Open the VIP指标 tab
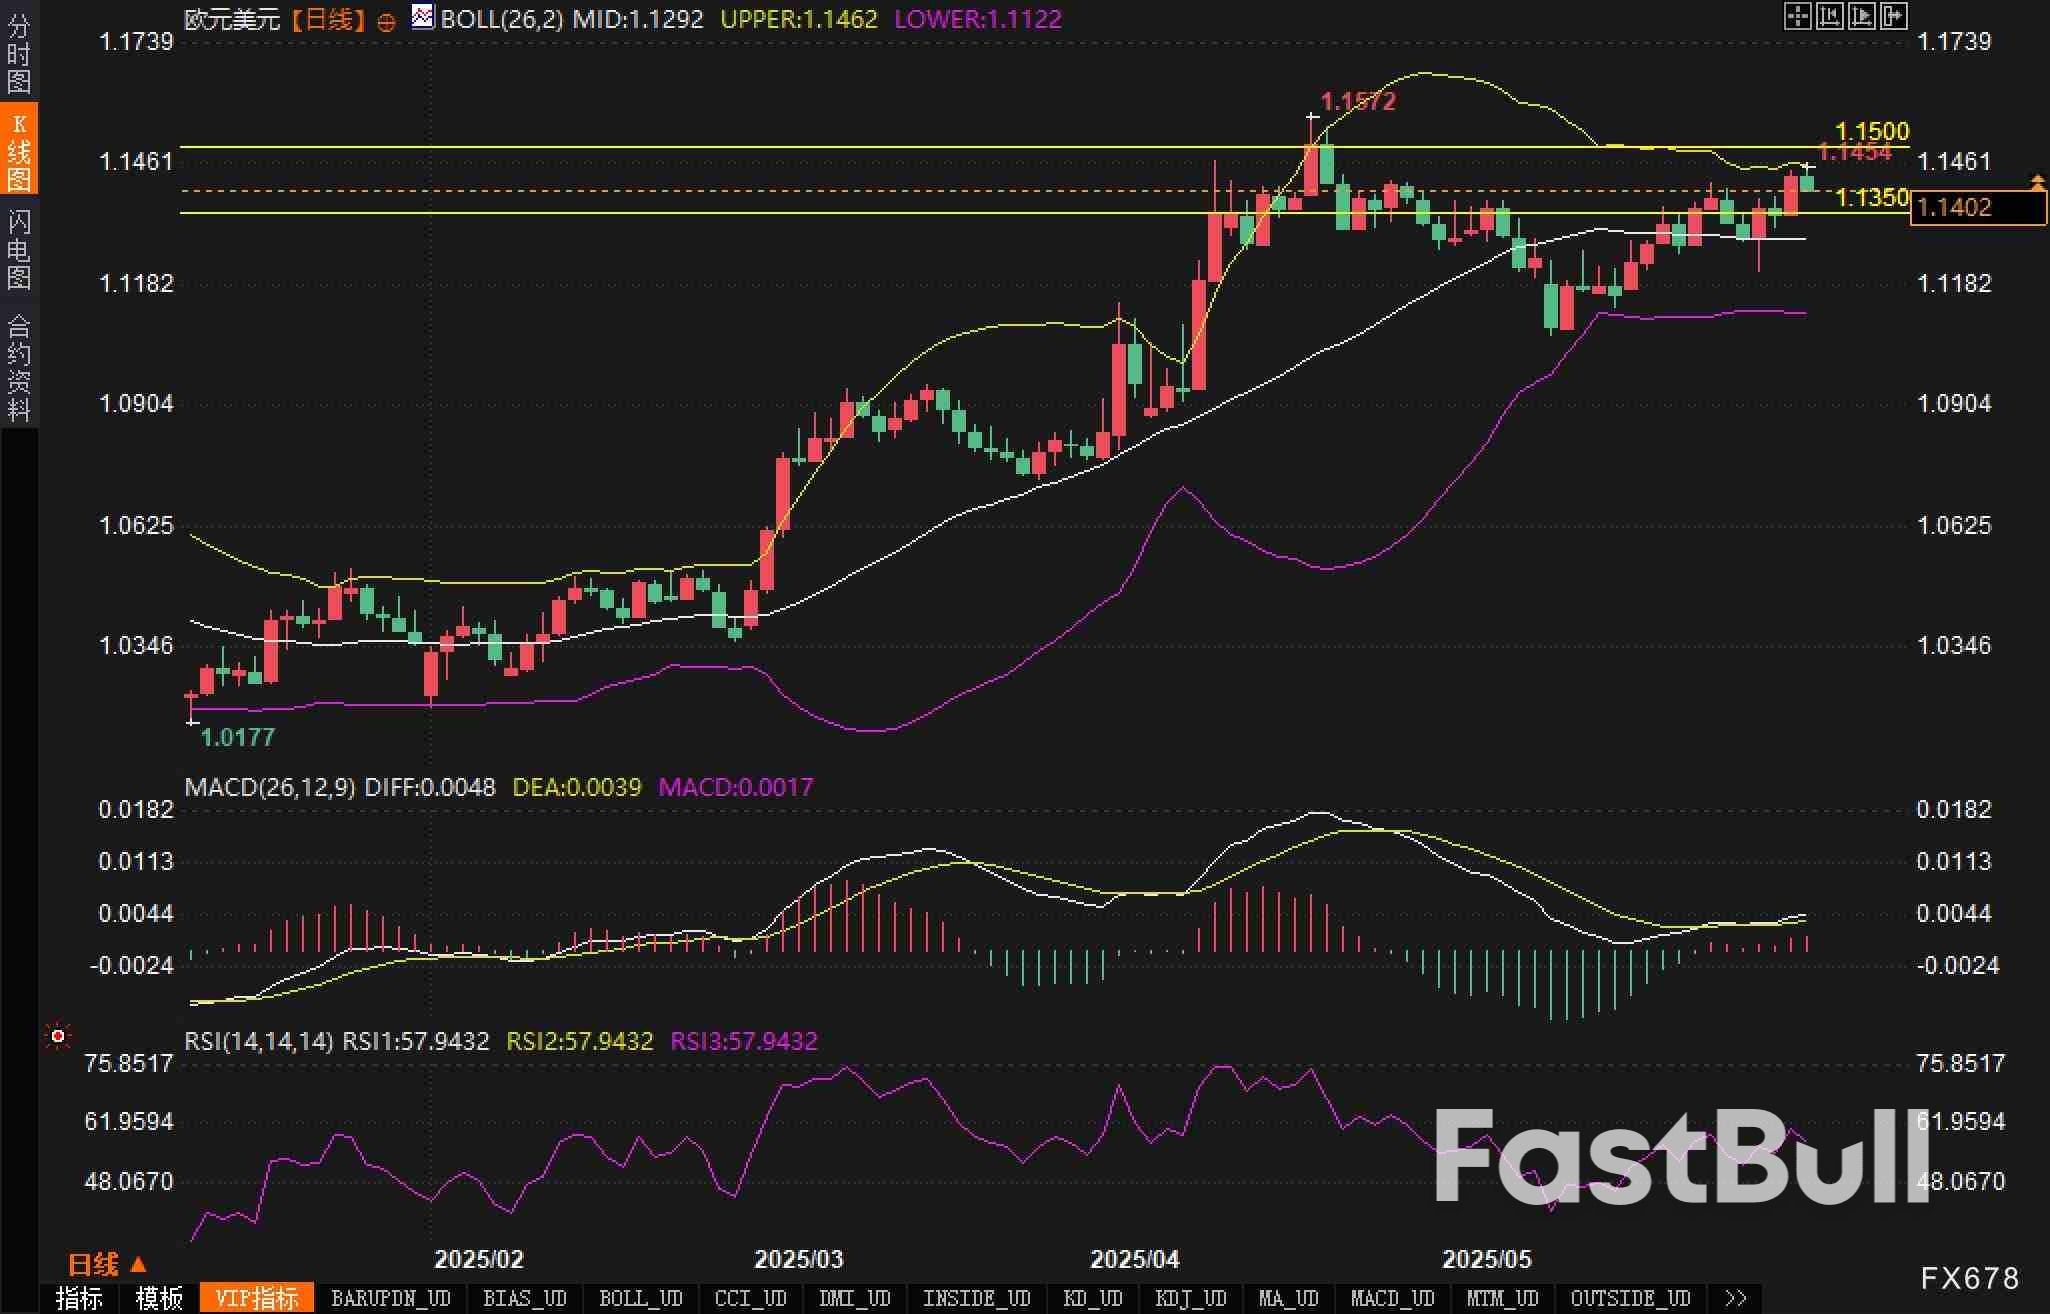This screenshot has width=2050, height=1314. (256, 1298)
